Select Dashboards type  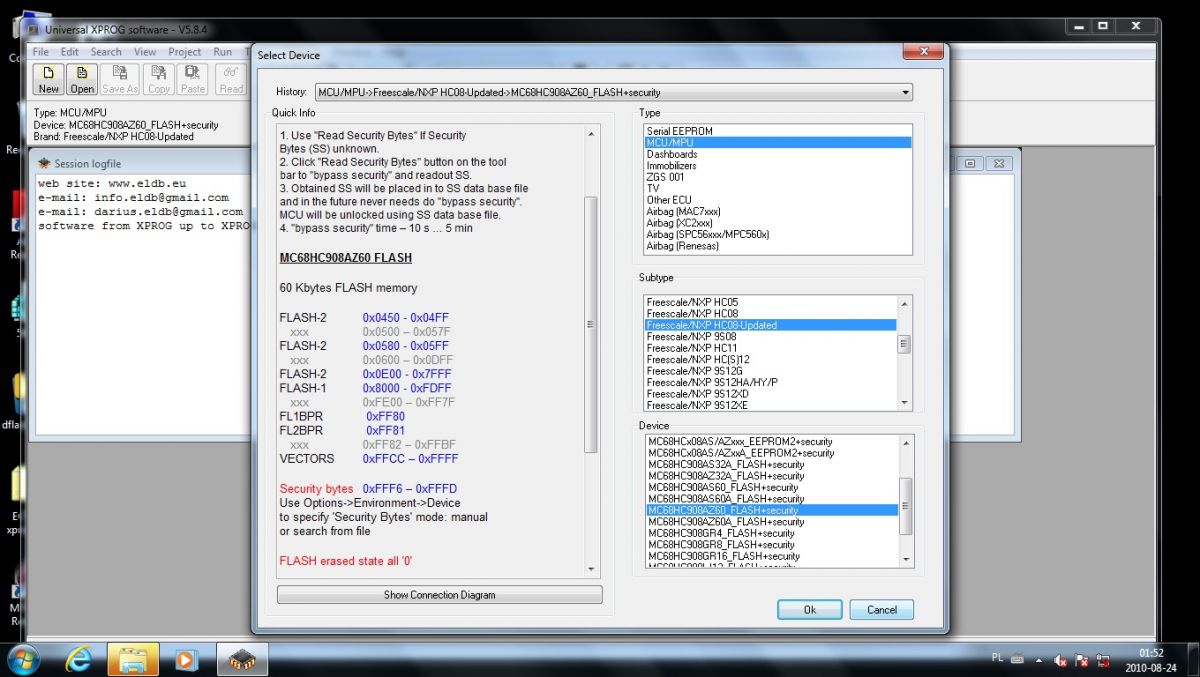point(778,154)
